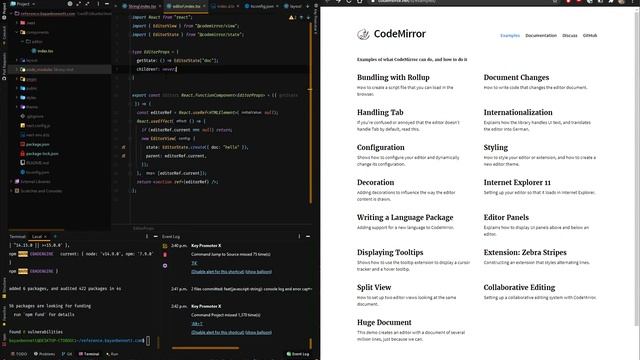The image size is (640, 360).
Task: Expand the public folder in project tree
Action: point(17,88)
